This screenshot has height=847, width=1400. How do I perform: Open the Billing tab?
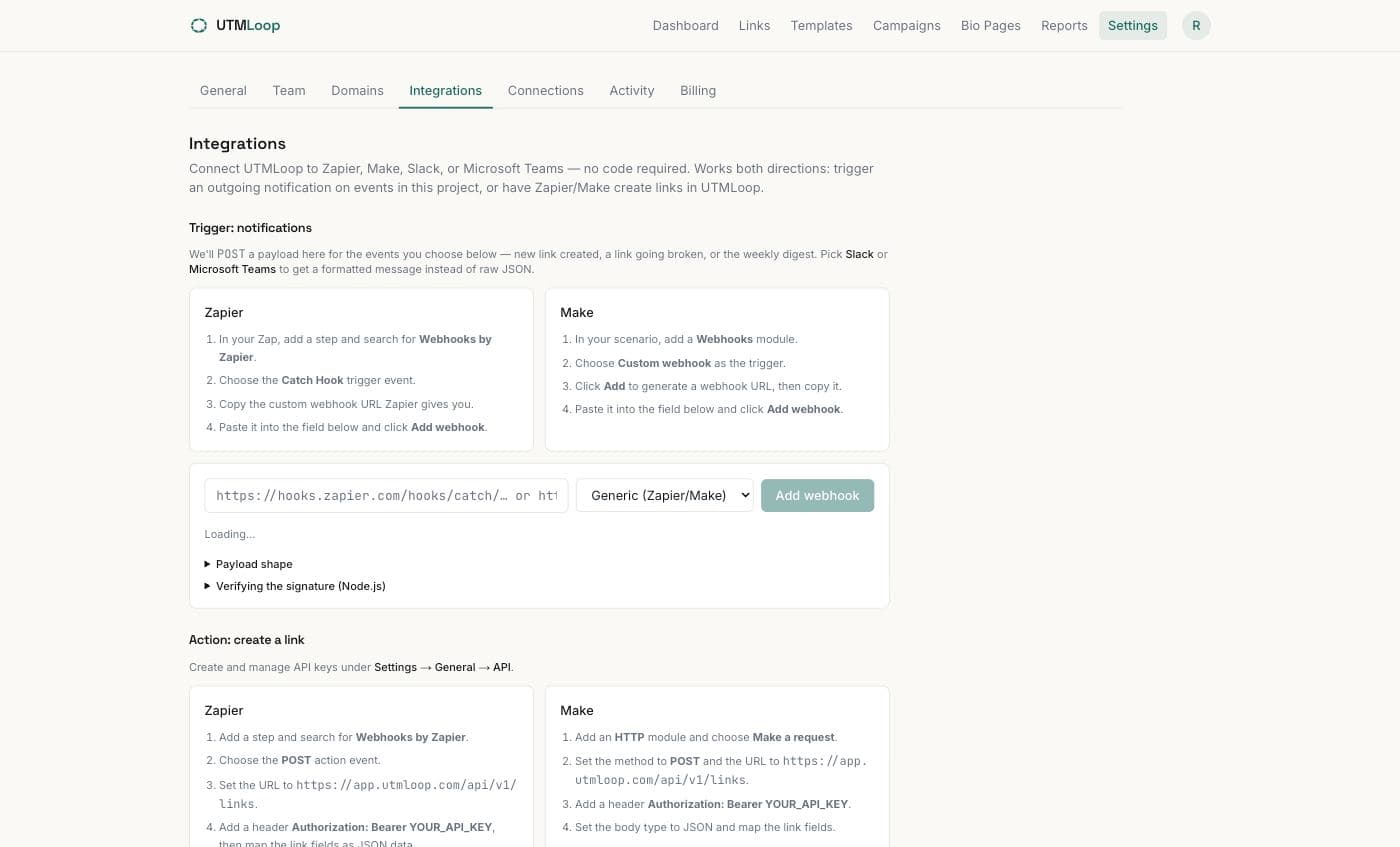697,90
